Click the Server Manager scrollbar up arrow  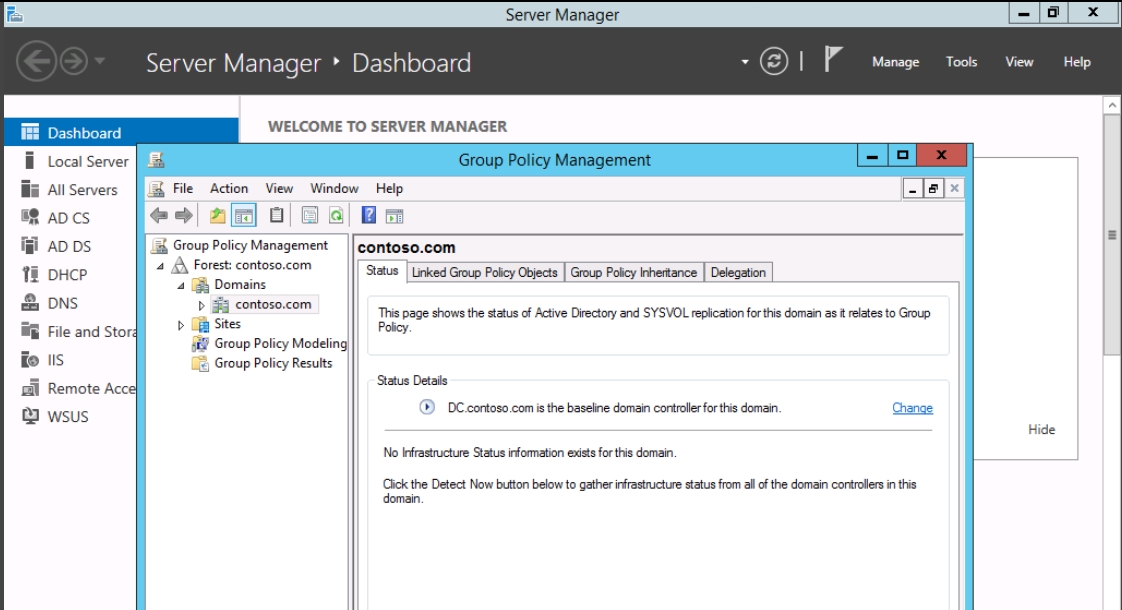click(1112, 105)
